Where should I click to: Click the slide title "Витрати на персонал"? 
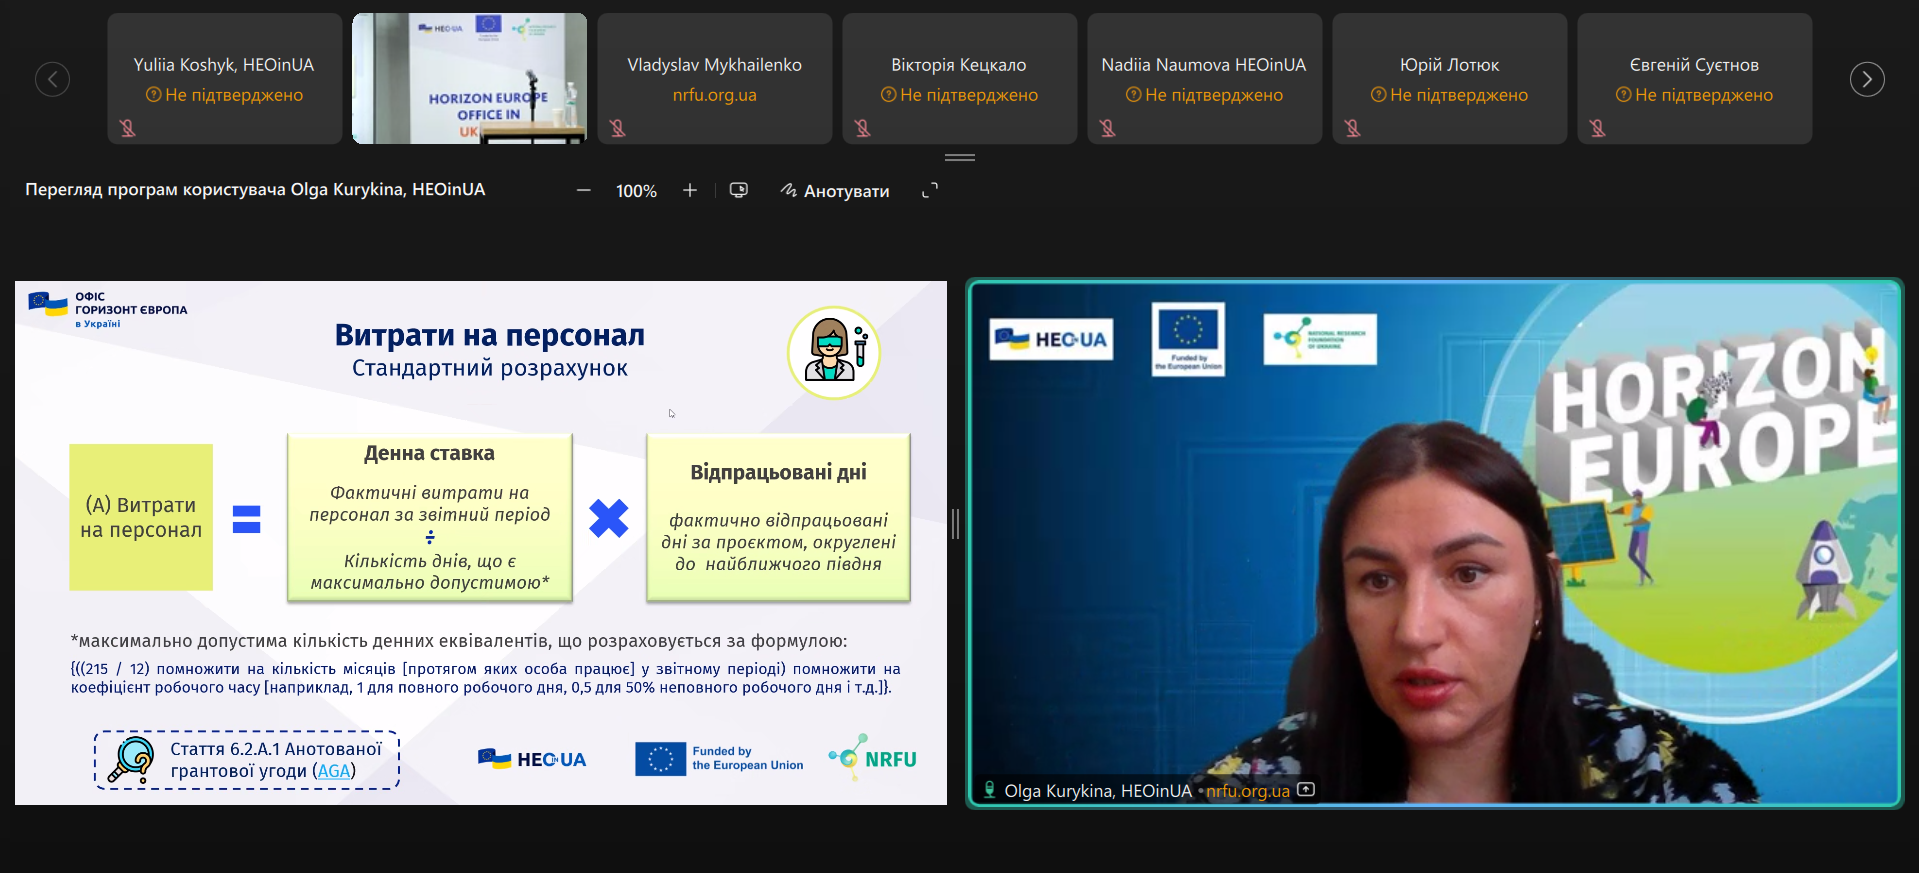pyautogui.click(x=490, y=335)
